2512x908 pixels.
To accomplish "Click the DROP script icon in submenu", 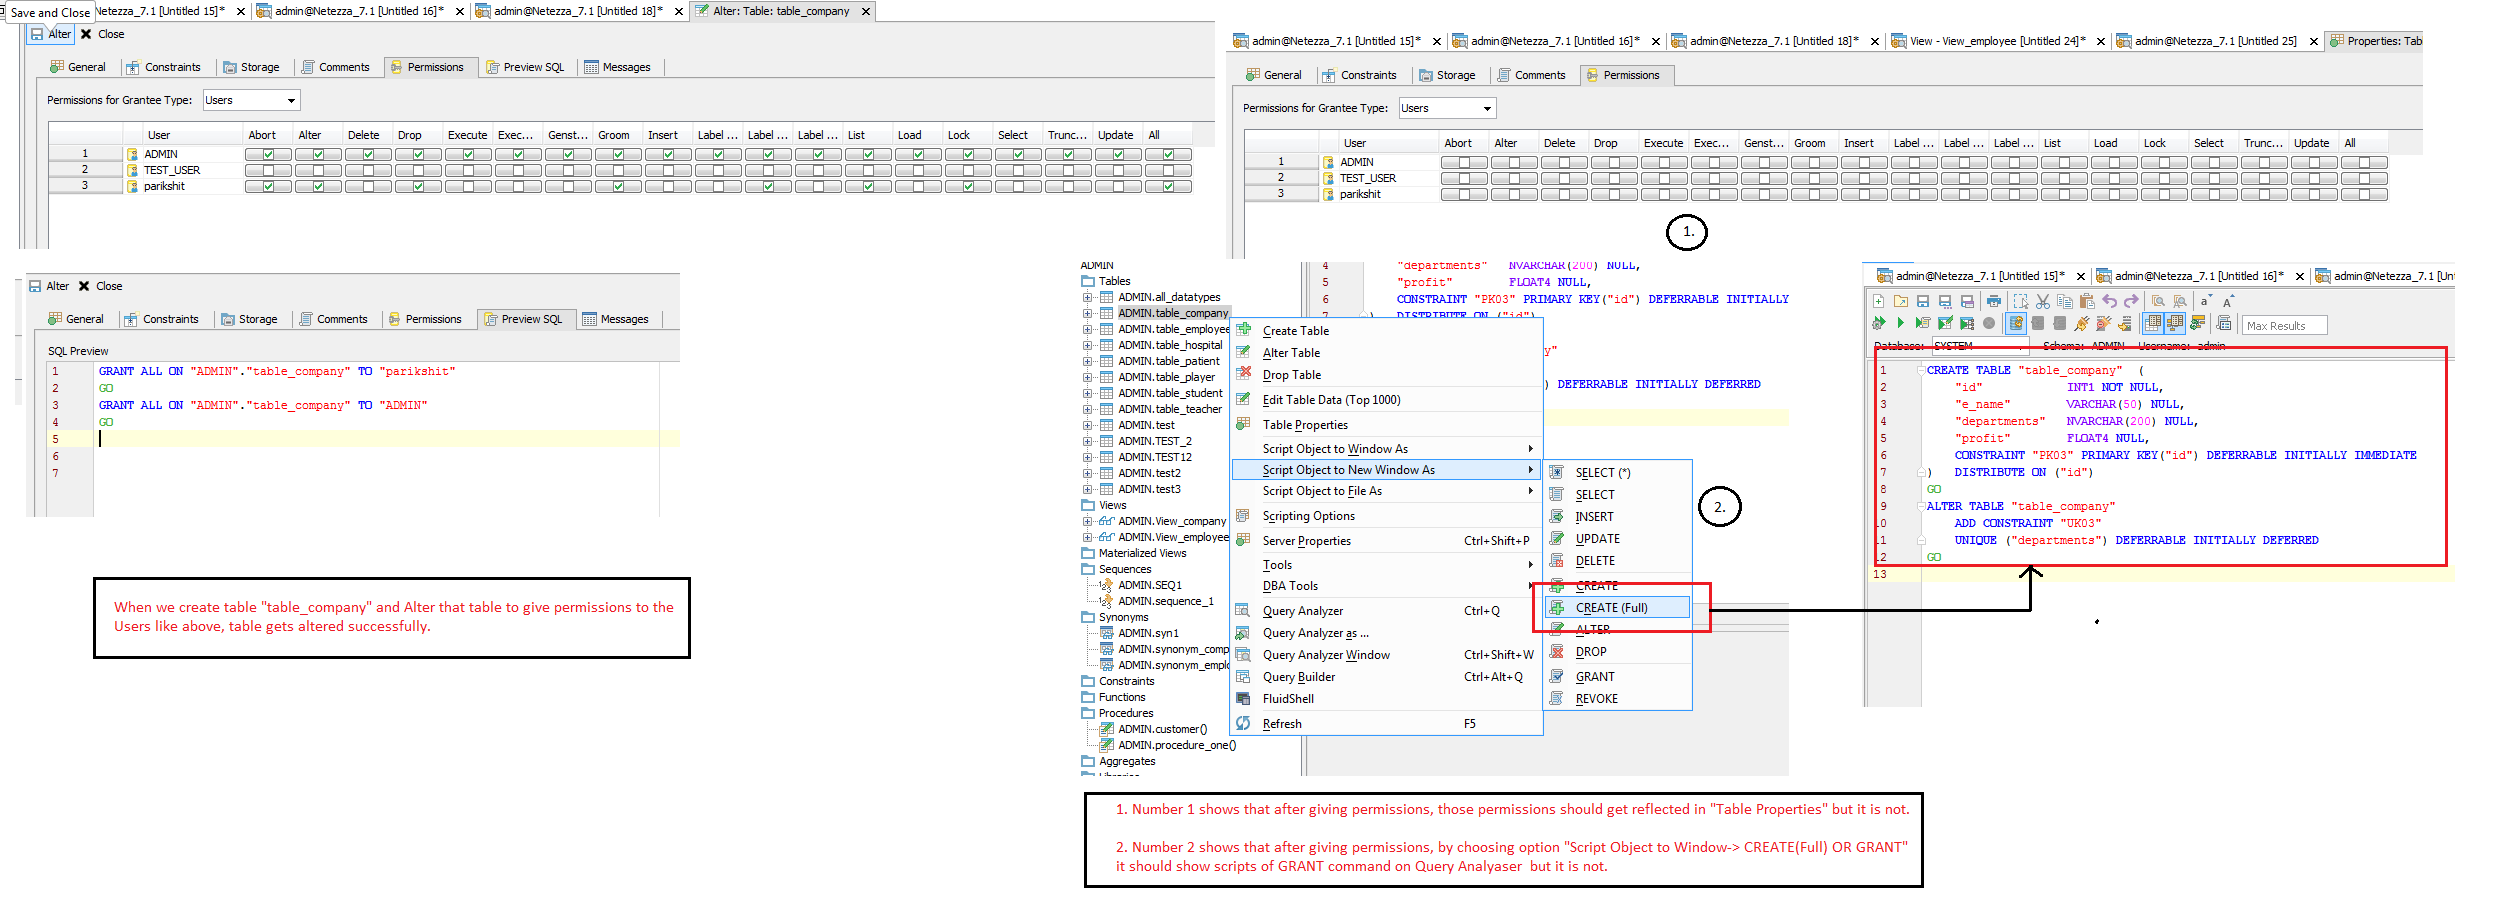I will tap(1557, 651).
